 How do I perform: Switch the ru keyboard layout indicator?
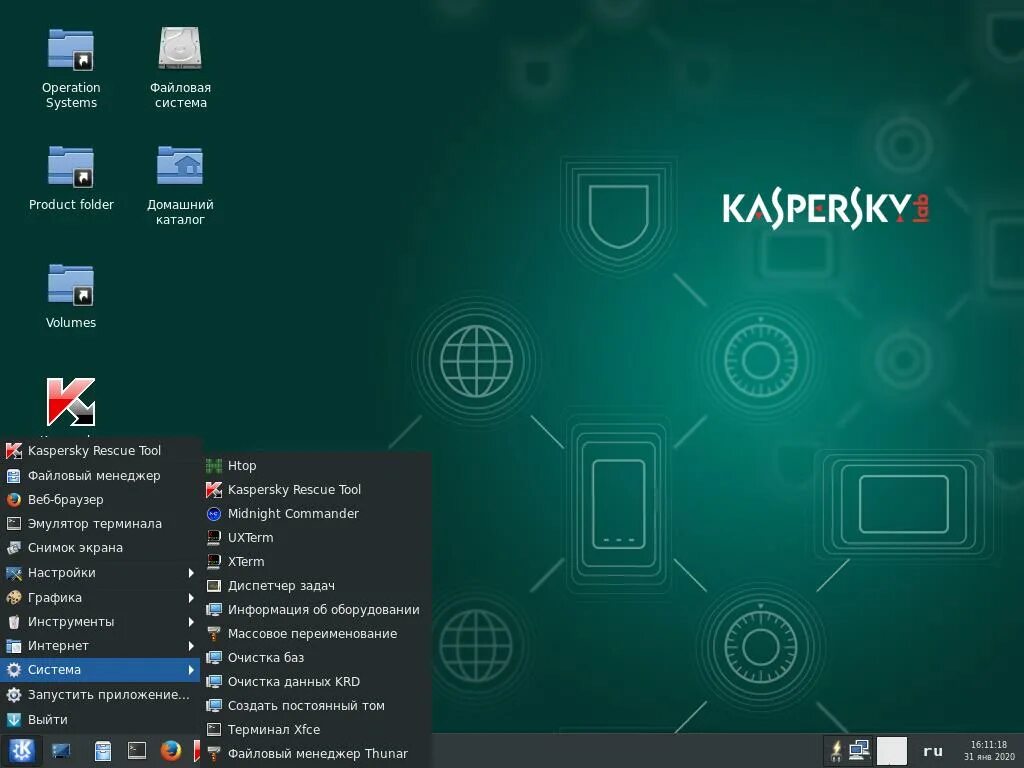(x=933, y=751)
